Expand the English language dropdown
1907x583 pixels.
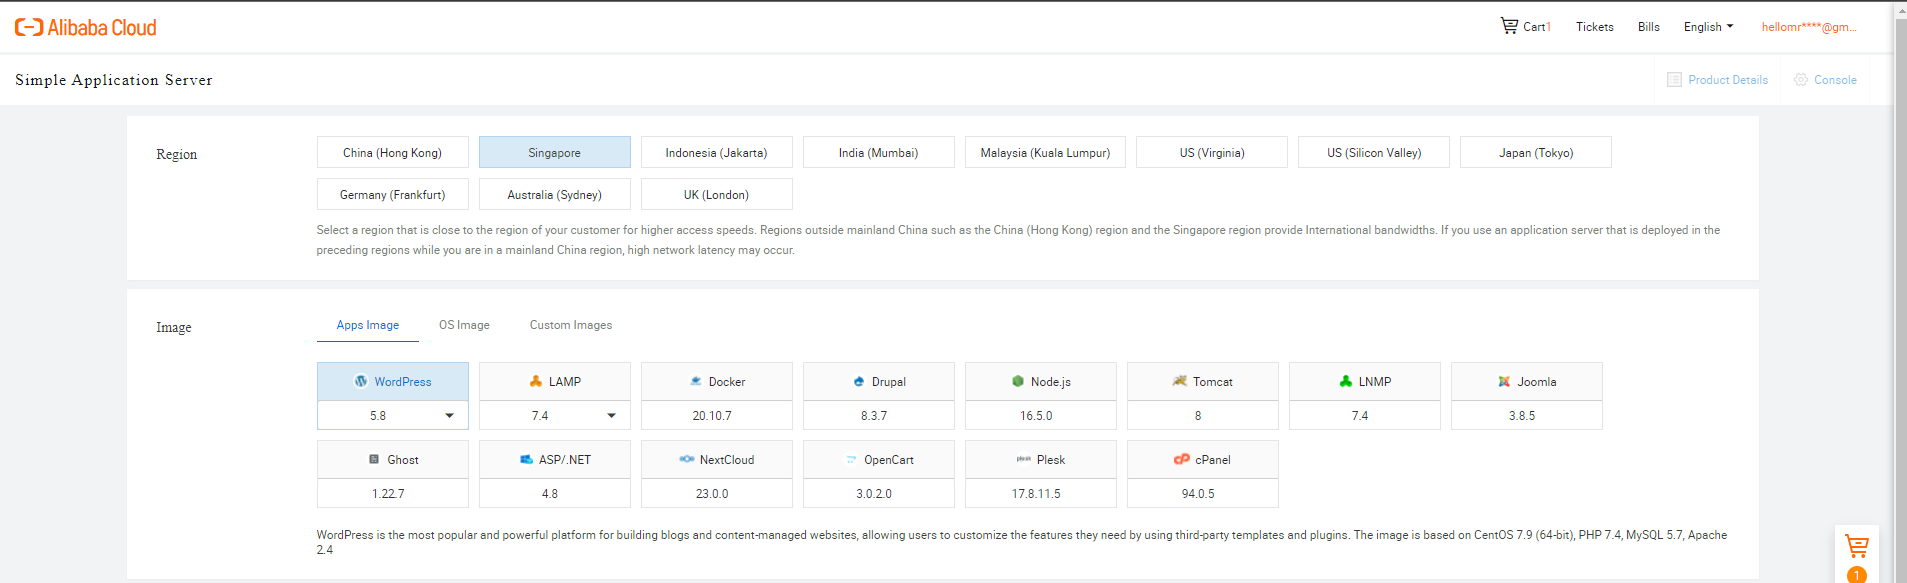click(x=1708, y=27)
